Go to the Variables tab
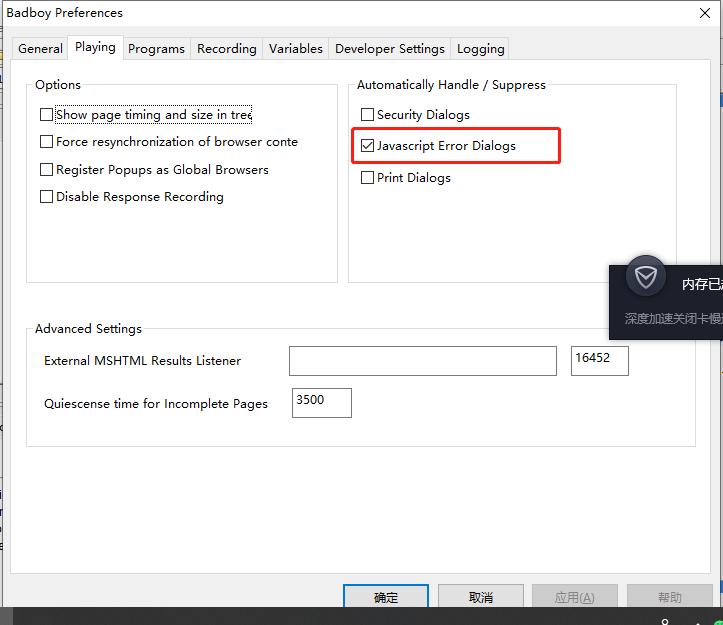 point(296,48)
